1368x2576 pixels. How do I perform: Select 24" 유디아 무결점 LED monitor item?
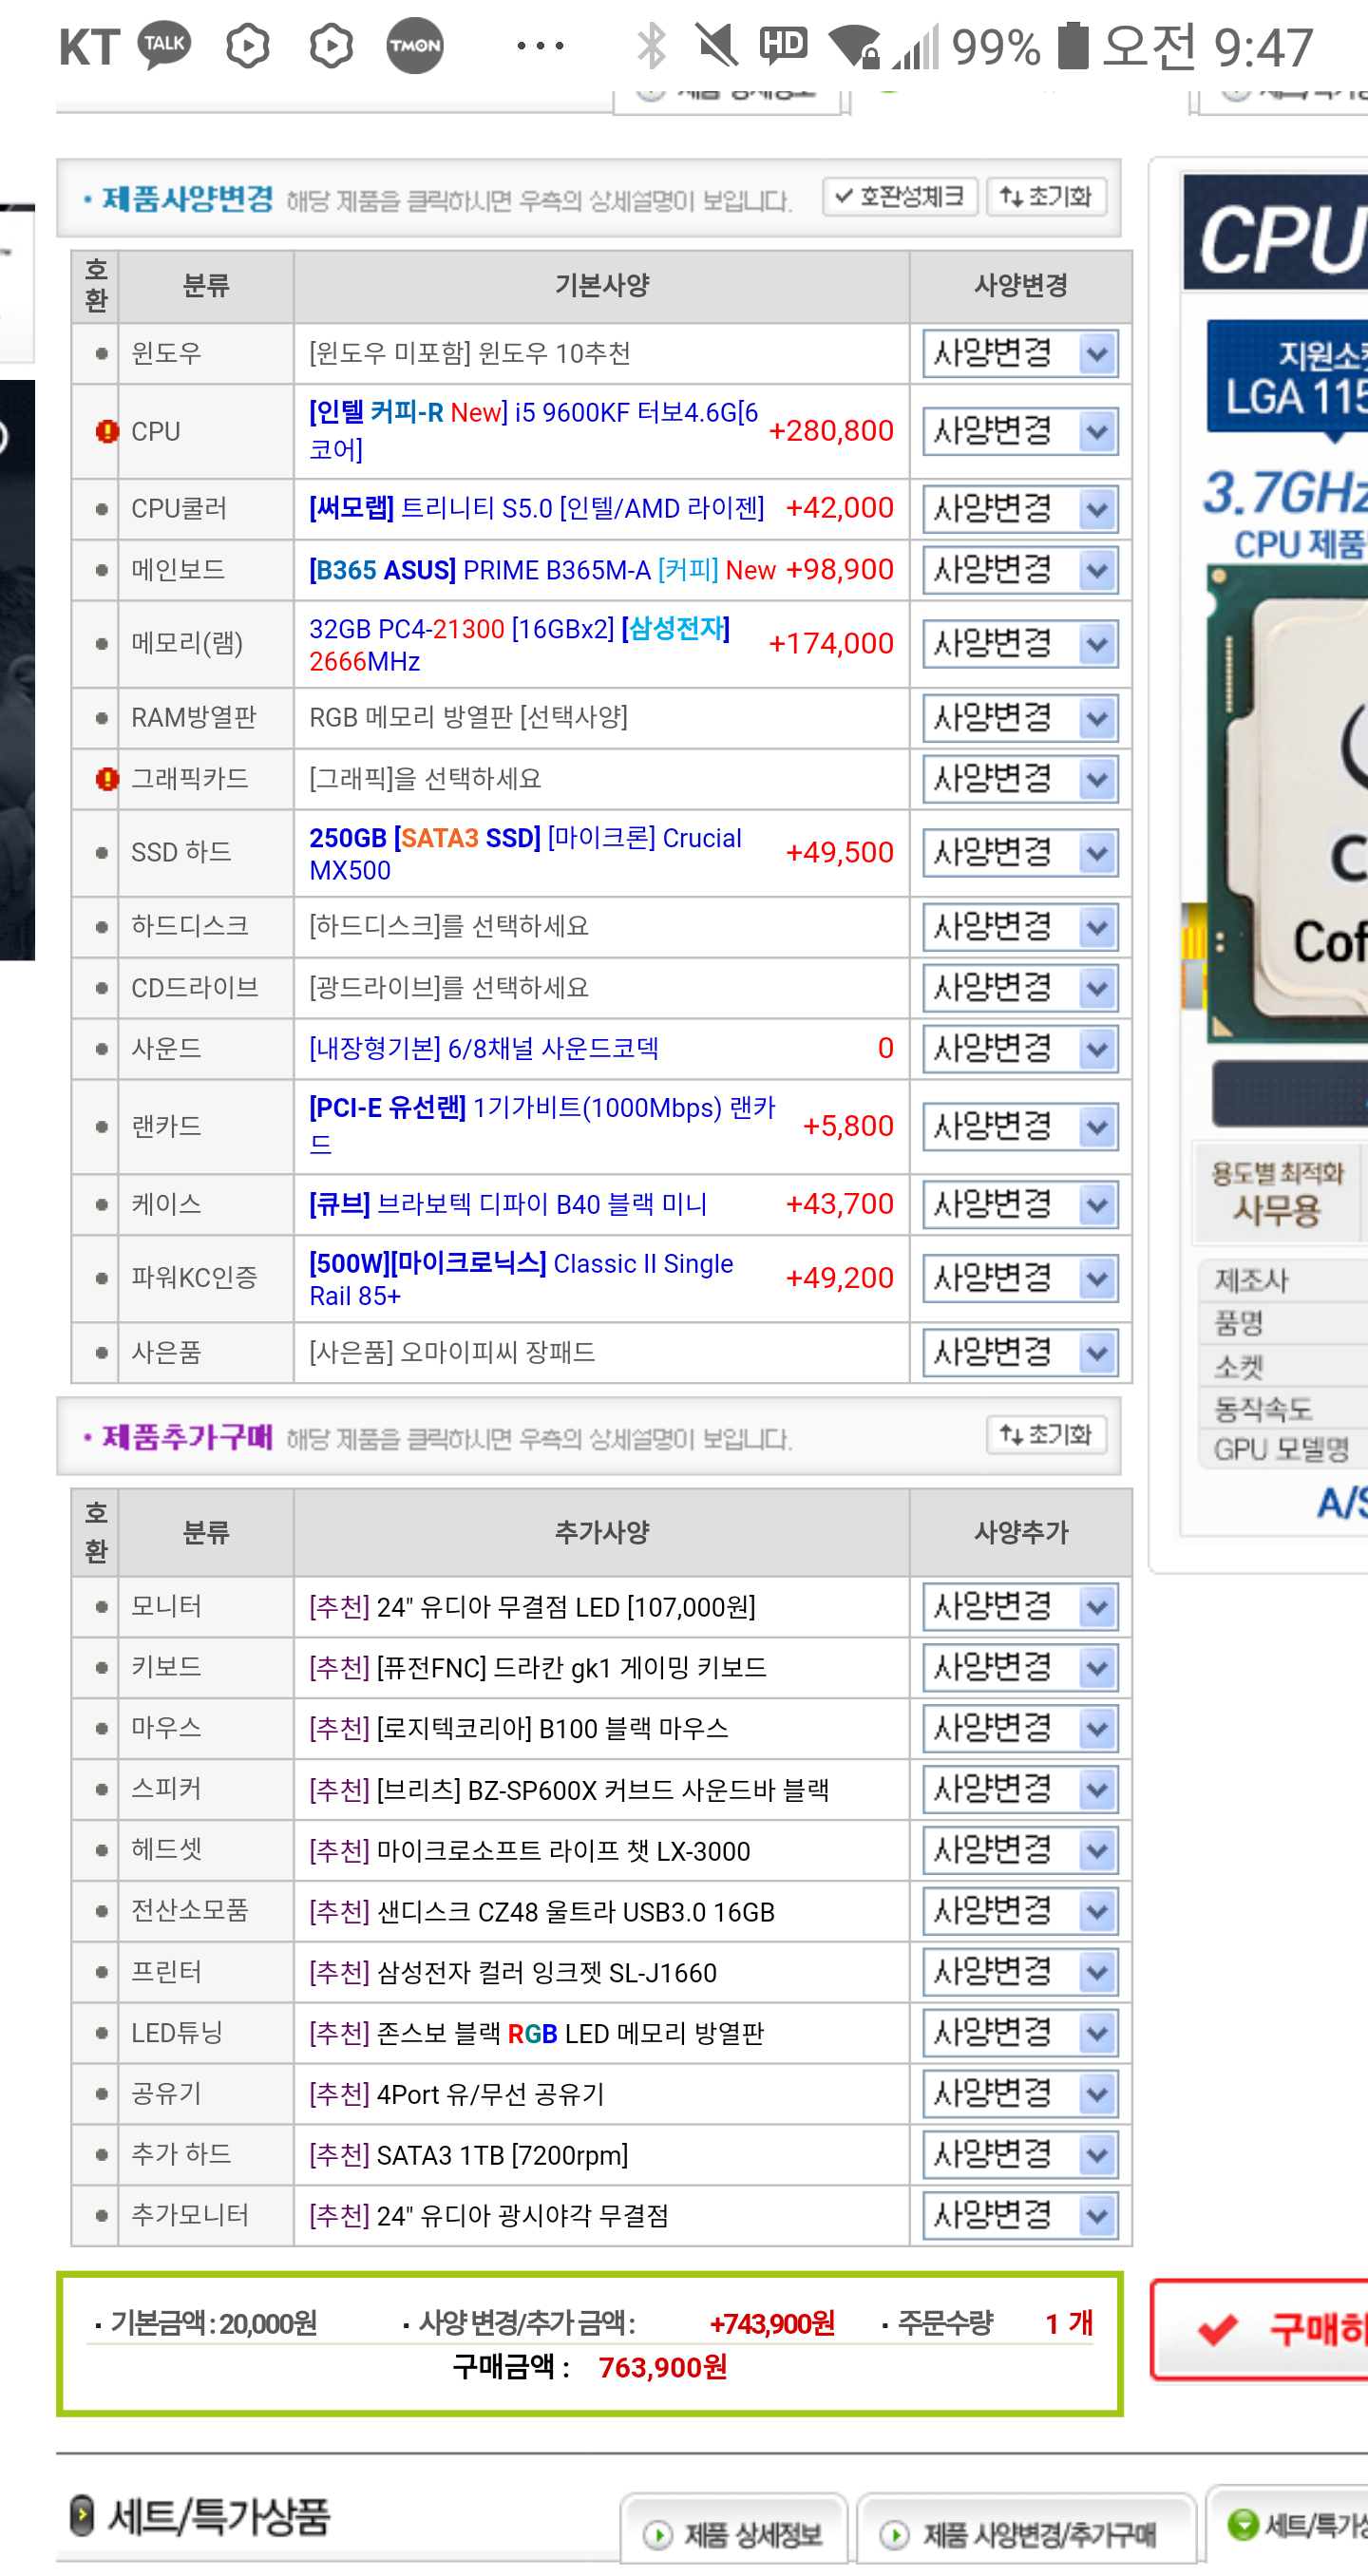point(532,1607)
